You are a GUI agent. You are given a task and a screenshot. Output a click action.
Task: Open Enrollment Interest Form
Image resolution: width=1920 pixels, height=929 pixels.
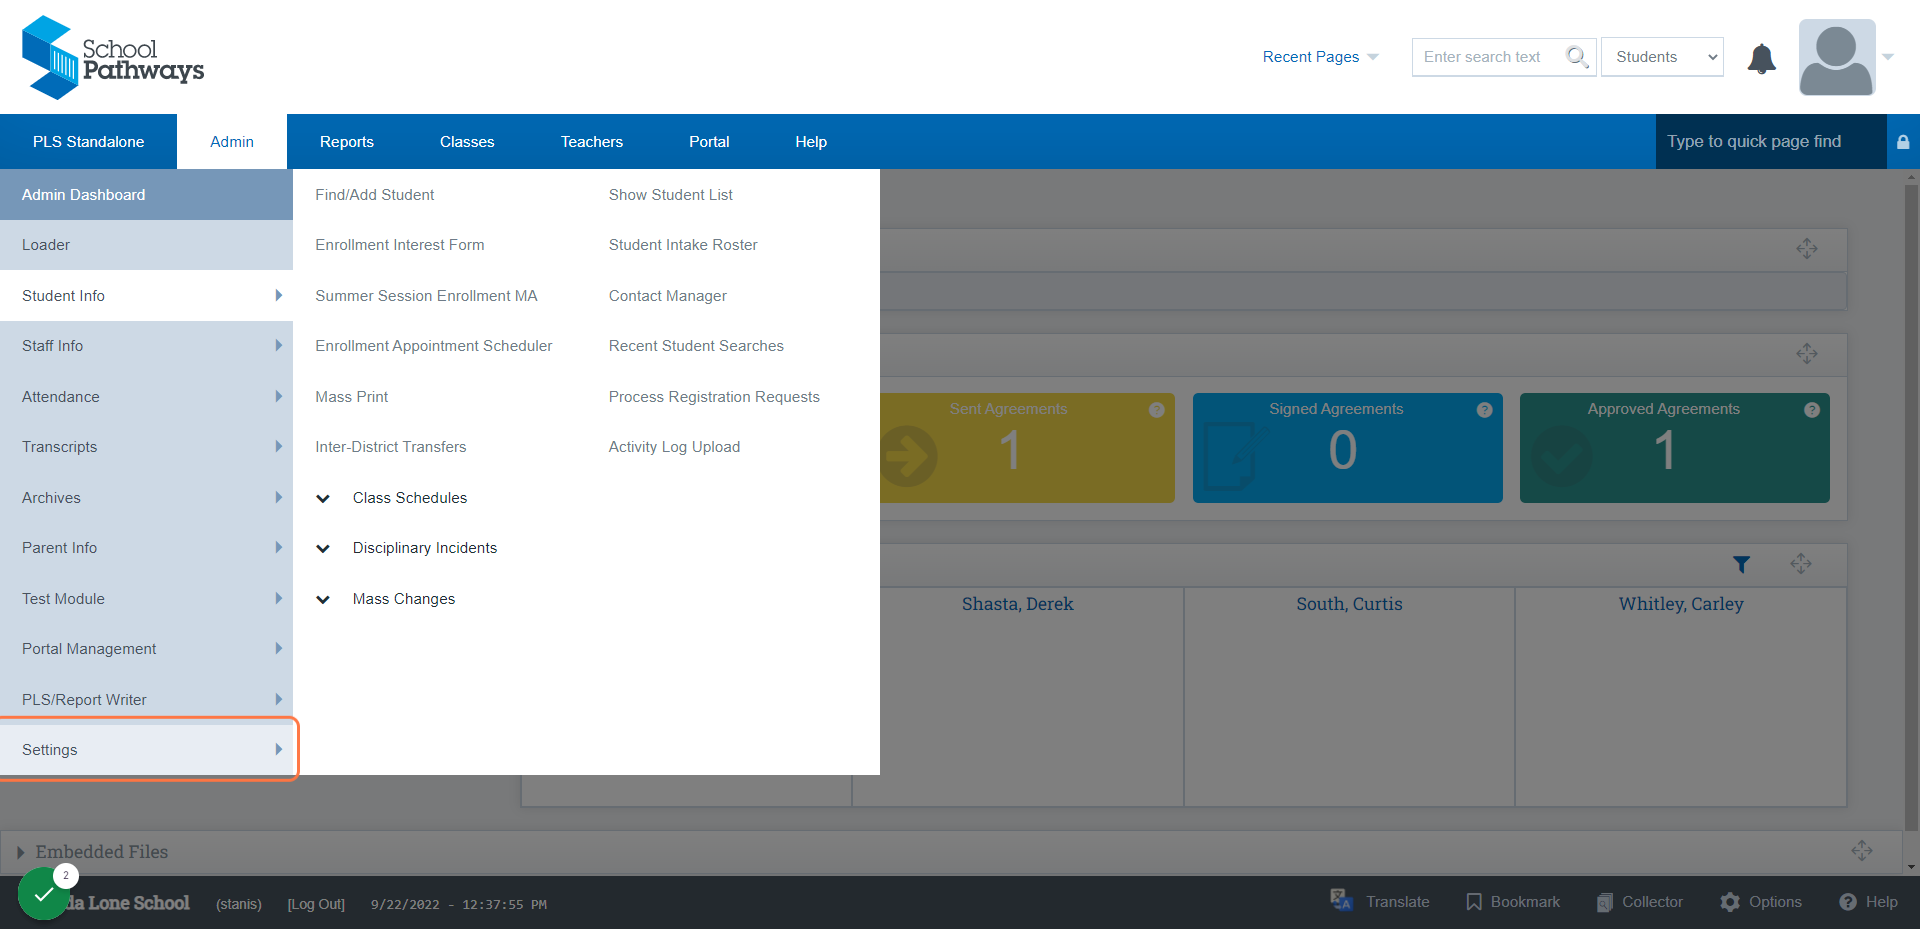point(400,245)
